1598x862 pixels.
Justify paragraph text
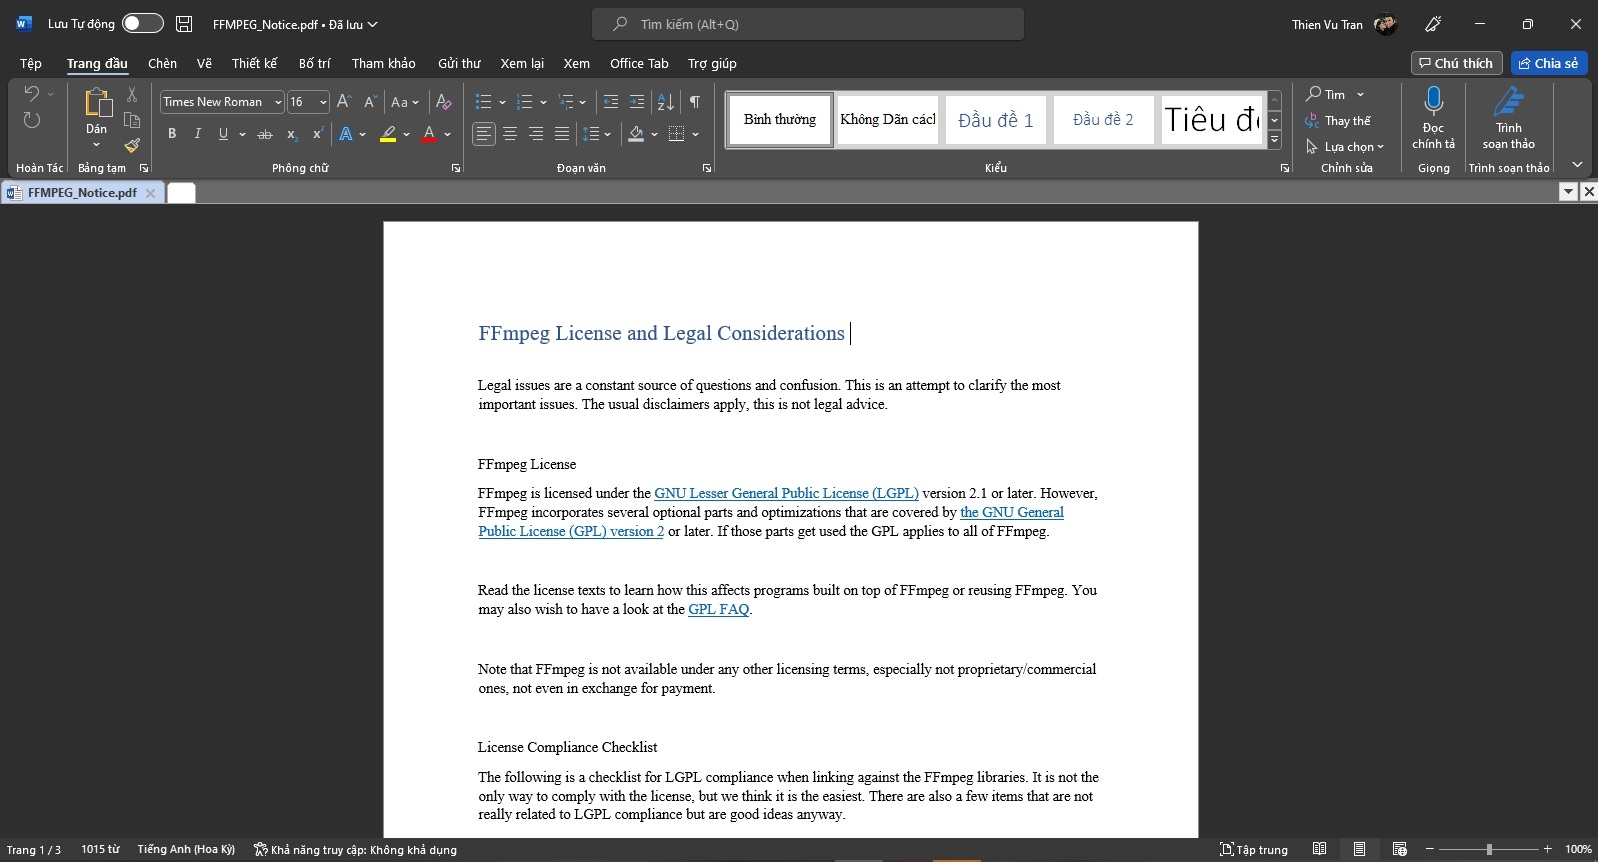tap(562, 134)
